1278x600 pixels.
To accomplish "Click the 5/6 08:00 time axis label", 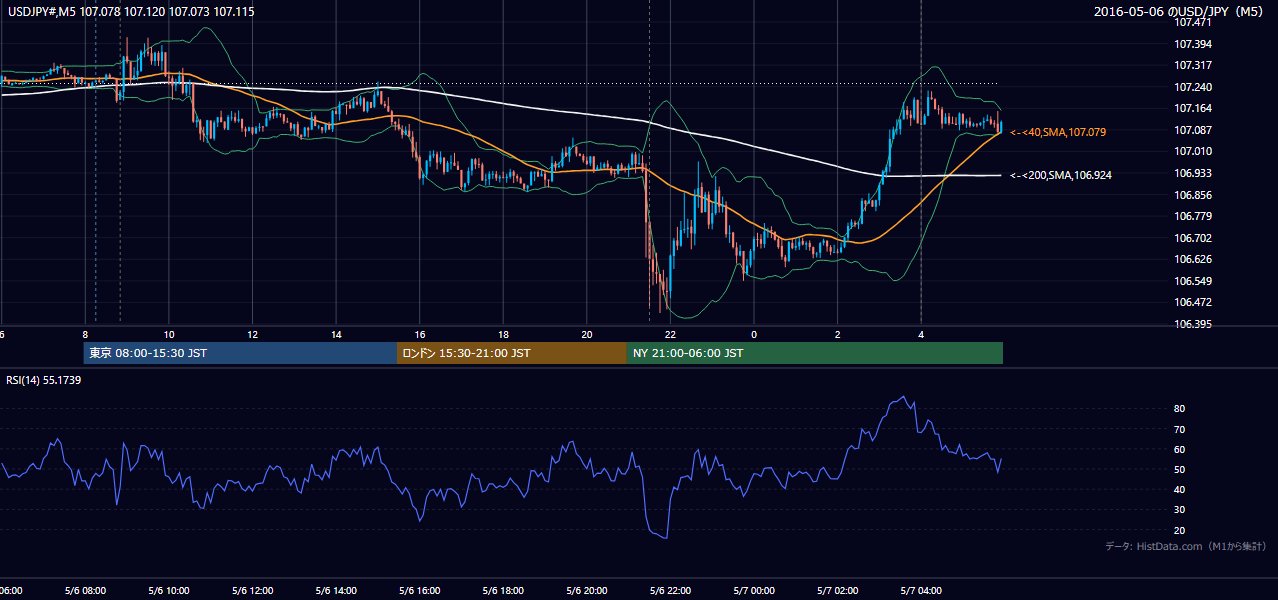I will (x=84, y=591).
